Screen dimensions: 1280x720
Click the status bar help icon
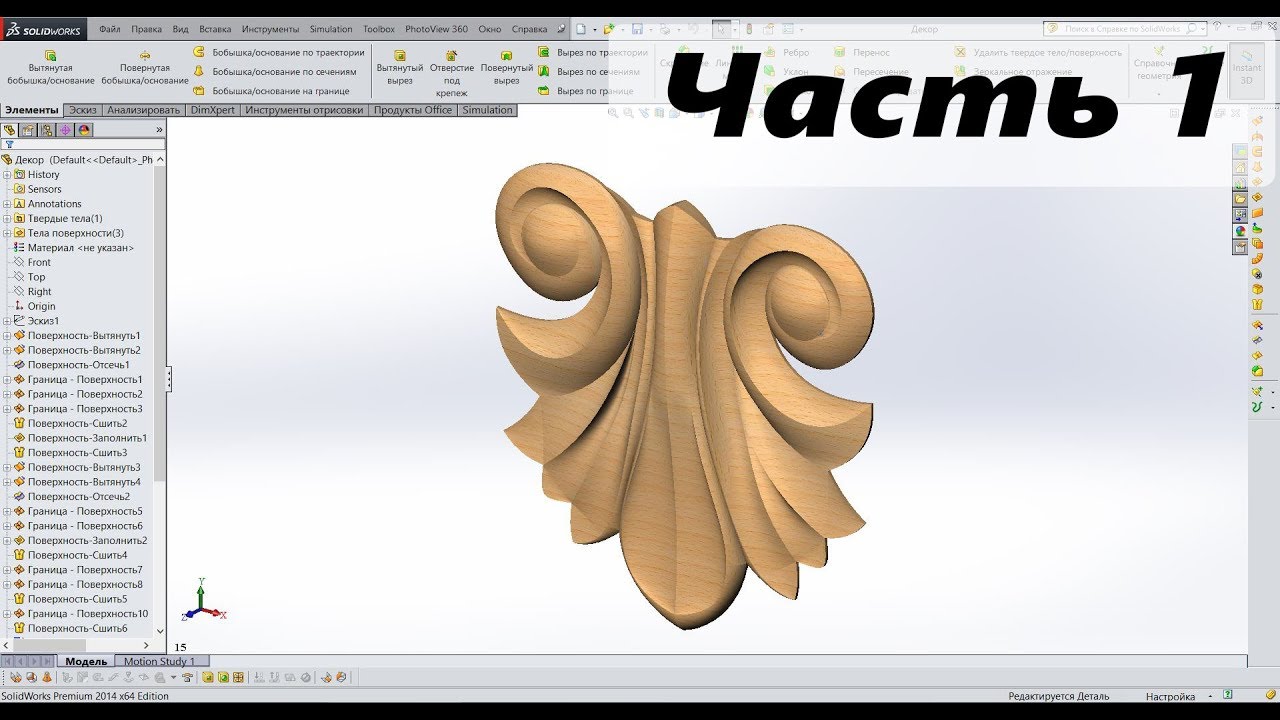[1227, 695]
